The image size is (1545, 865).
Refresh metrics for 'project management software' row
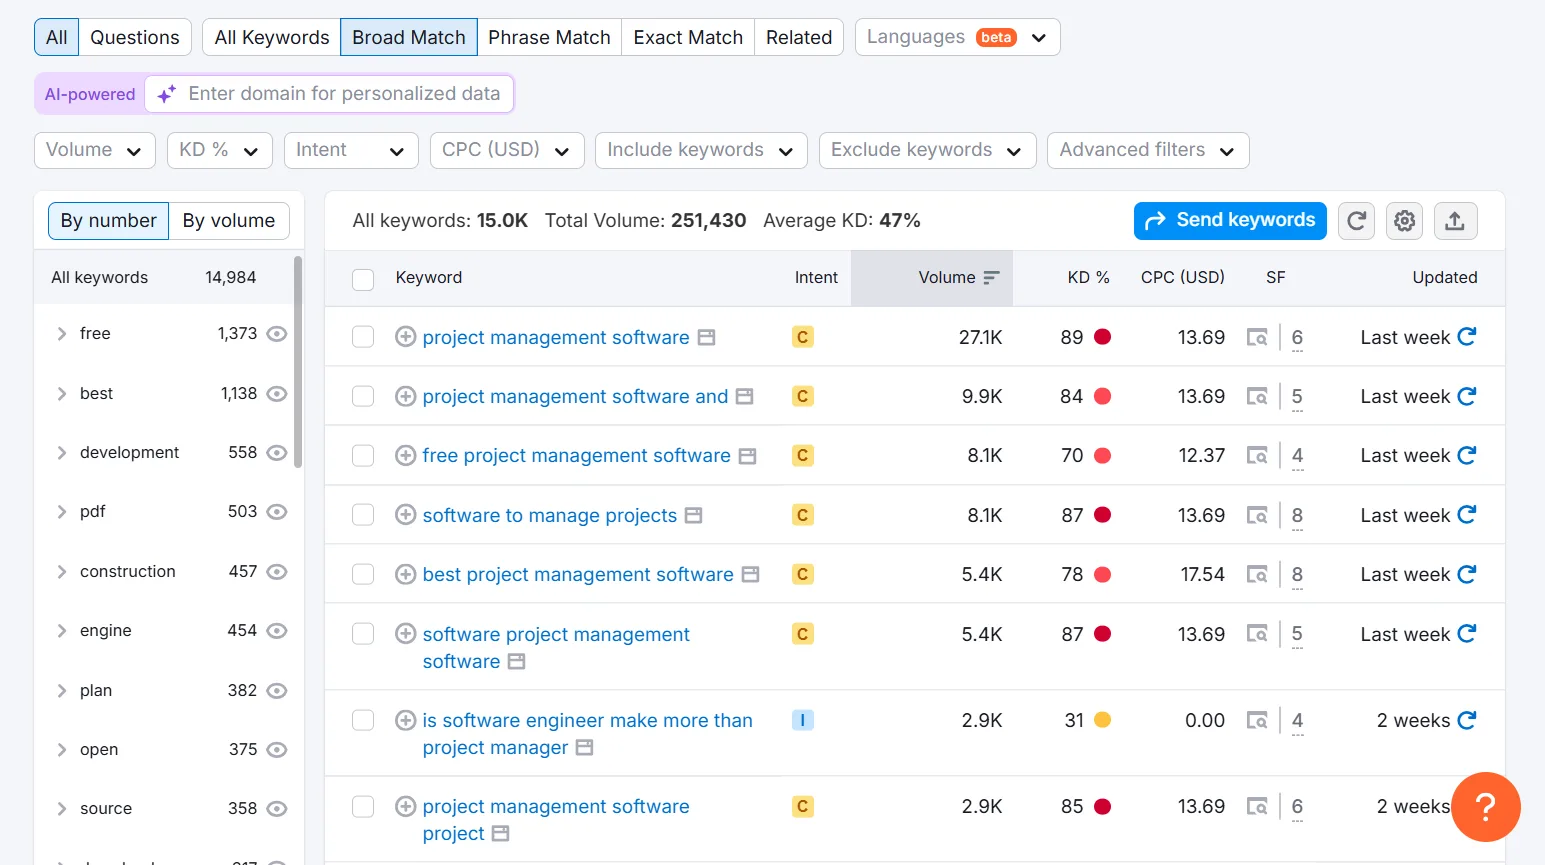[1467, 337]
